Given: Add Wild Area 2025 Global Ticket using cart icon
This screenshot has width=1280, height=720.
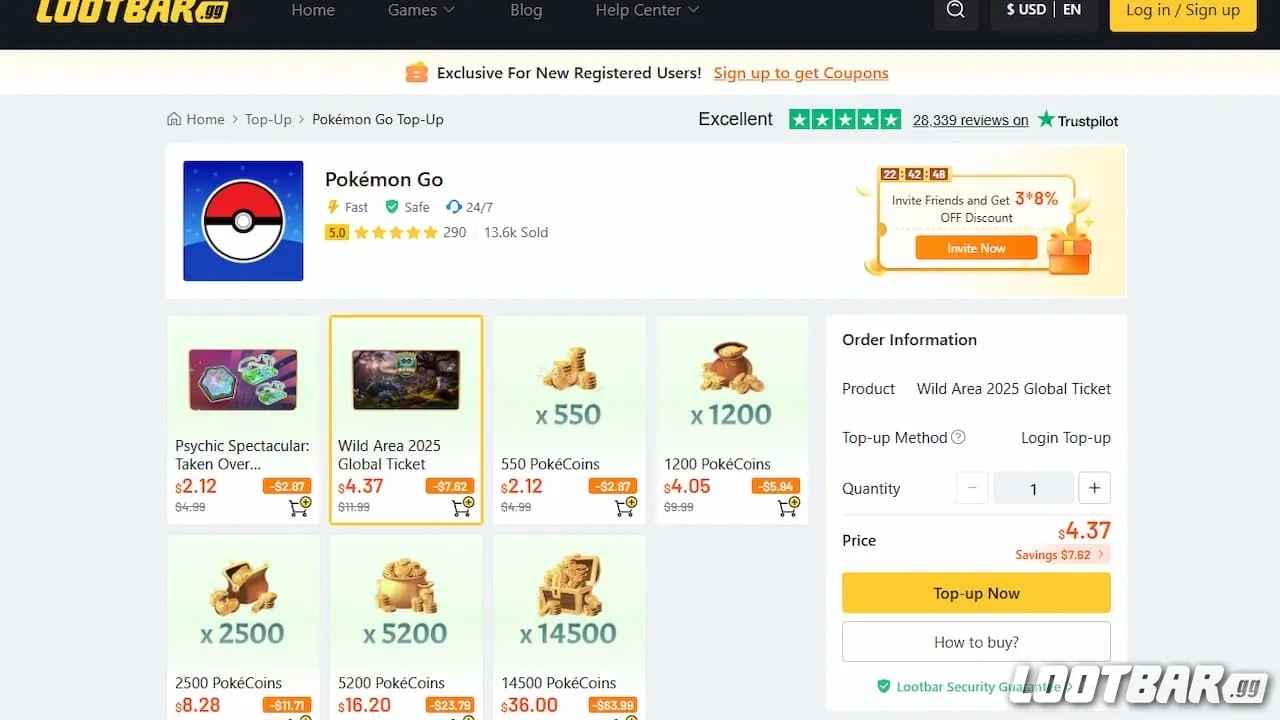Looking at the screenshot, I should 461,507.
